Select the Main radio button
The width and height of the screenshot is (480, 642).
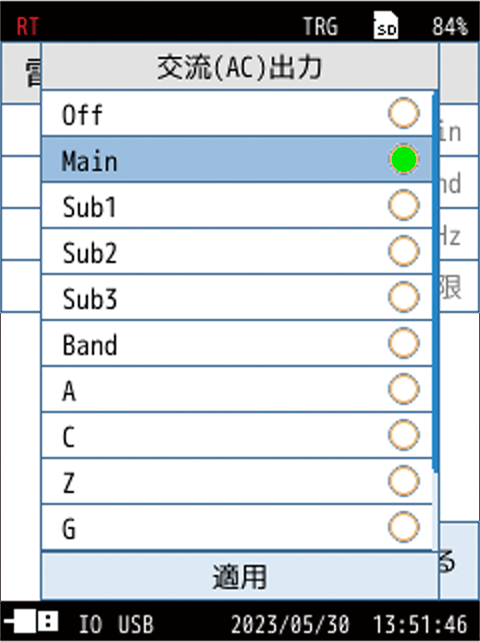404,159
